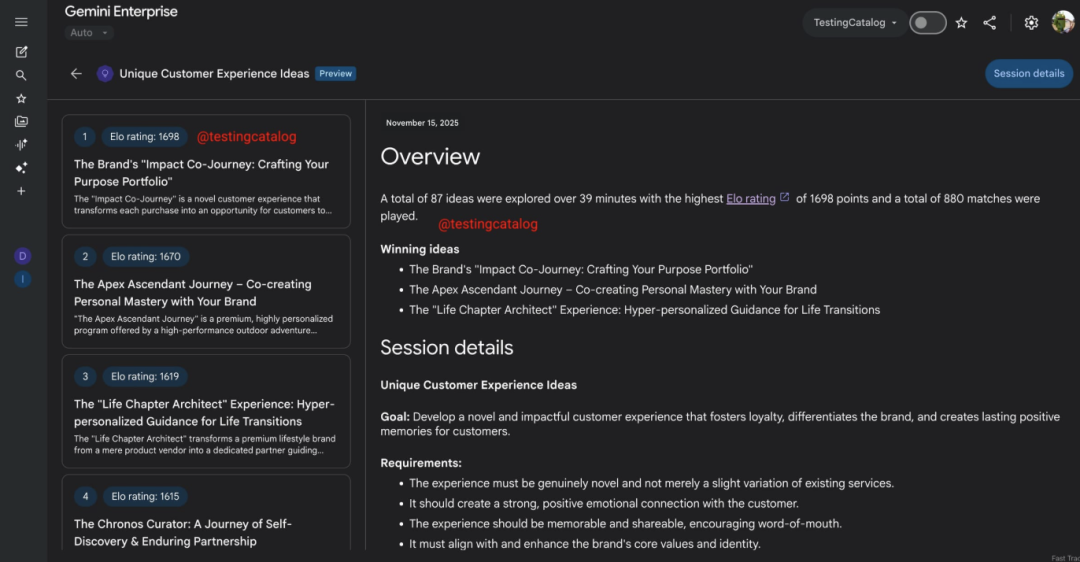Image resolution: width=1080 pixels, height=562 pixels.
Task: Start a new chat with the compose icon
Action: tap(21, 52)
